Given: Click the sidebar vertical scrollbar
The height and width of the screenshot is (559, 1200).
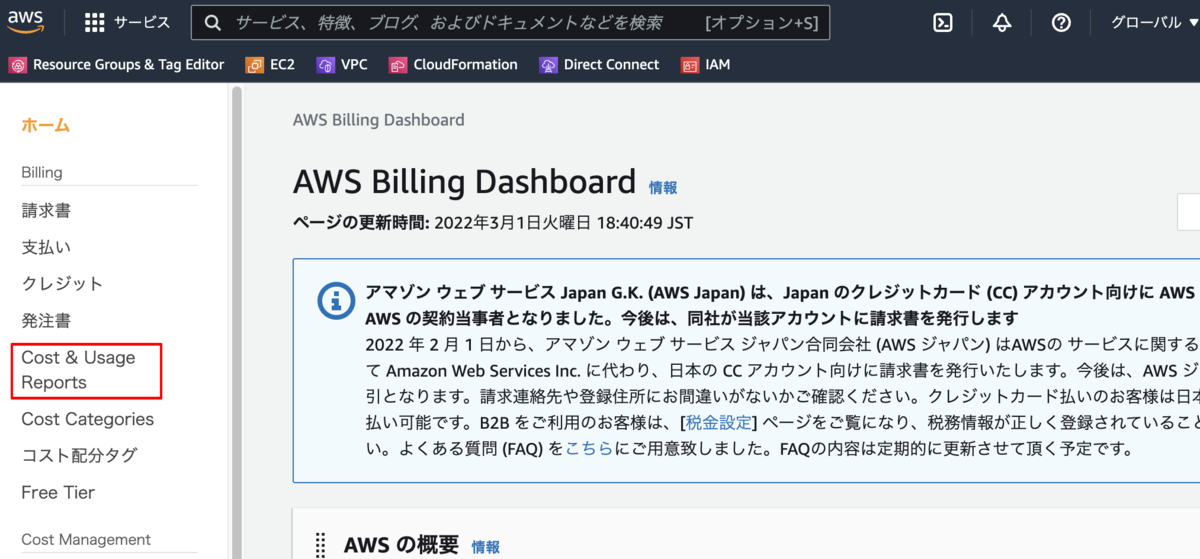Looking at the screenshot, I should pos(236,320).
